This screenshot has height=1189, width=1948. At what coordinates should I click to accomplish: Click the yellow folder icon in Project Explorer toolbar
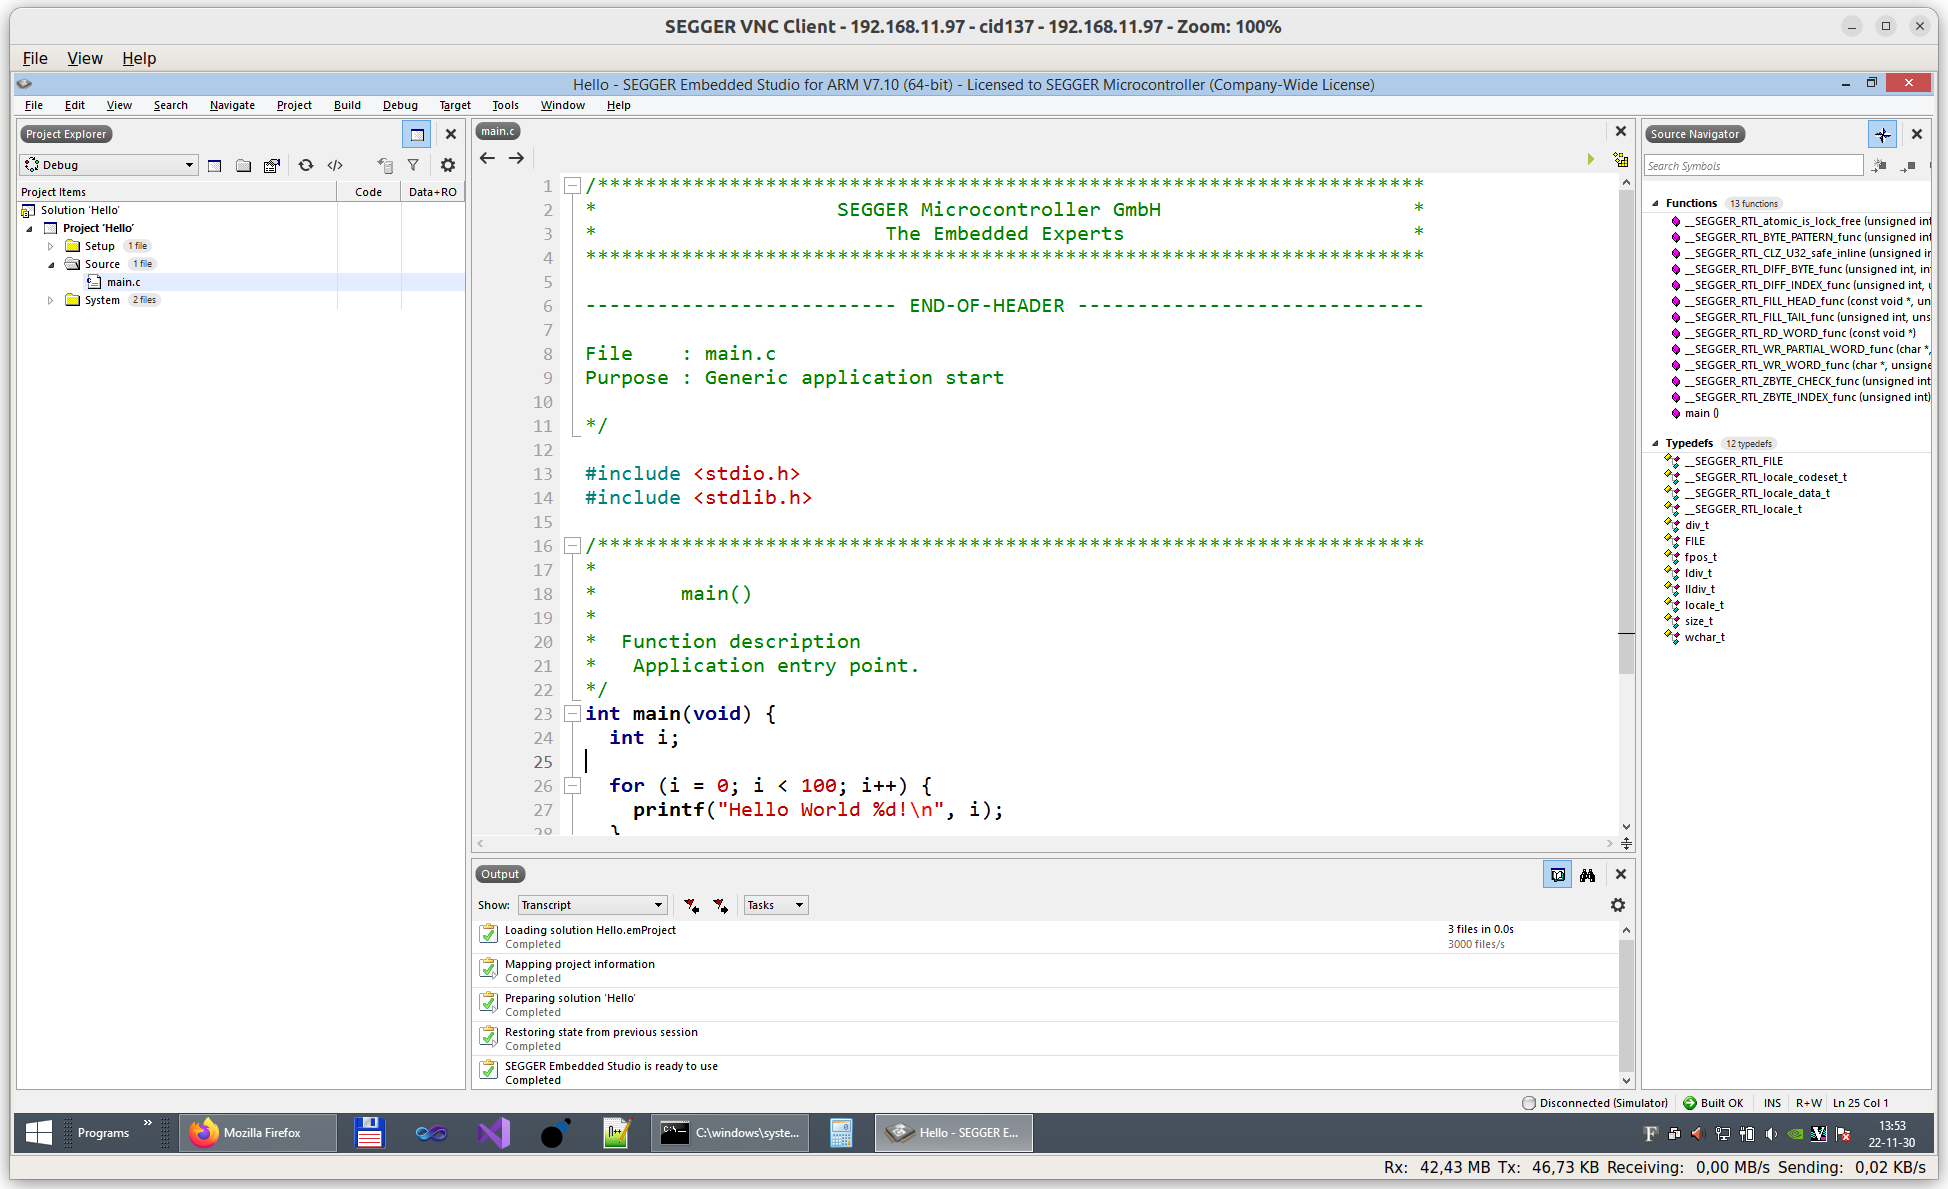(243, 165)
